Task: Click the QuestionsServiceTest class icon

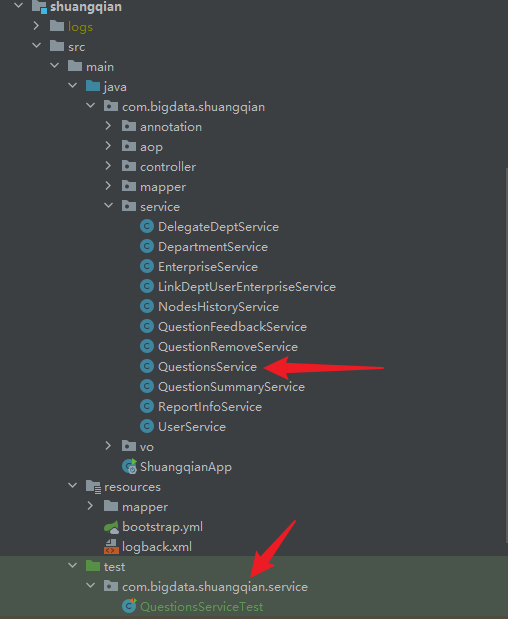Action: click(129, 606)
